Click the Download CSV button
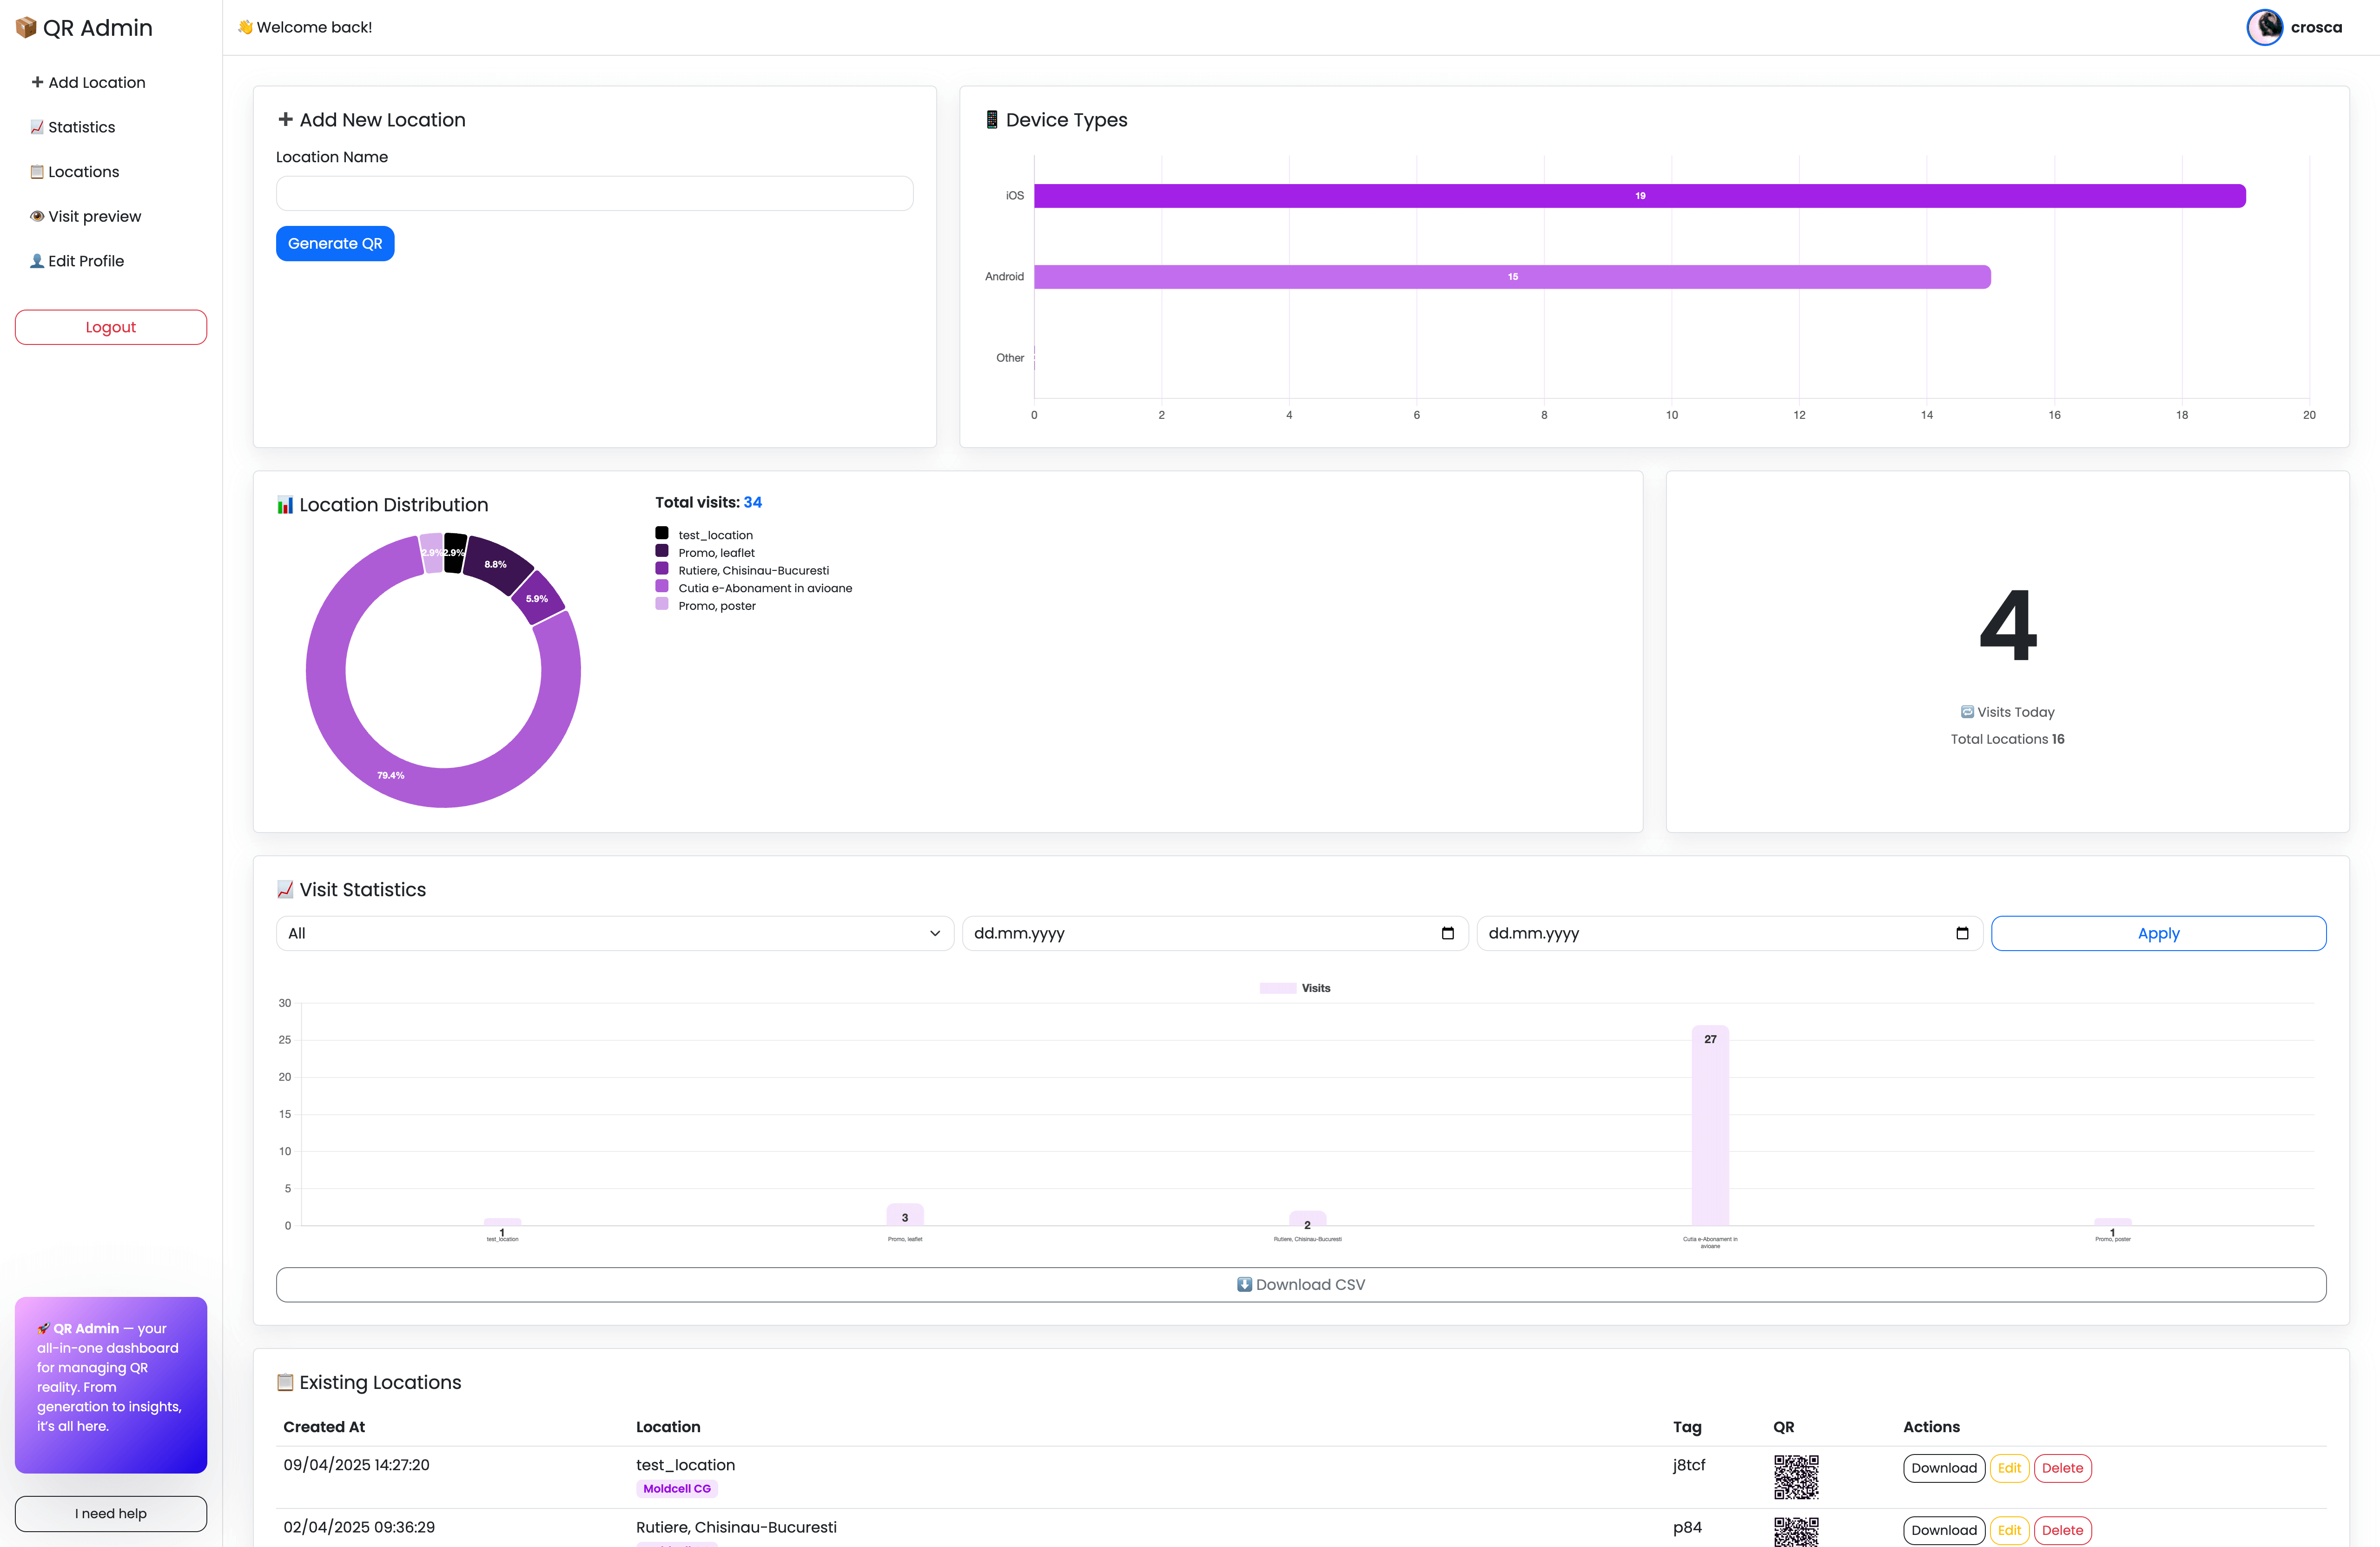 1300,1285
